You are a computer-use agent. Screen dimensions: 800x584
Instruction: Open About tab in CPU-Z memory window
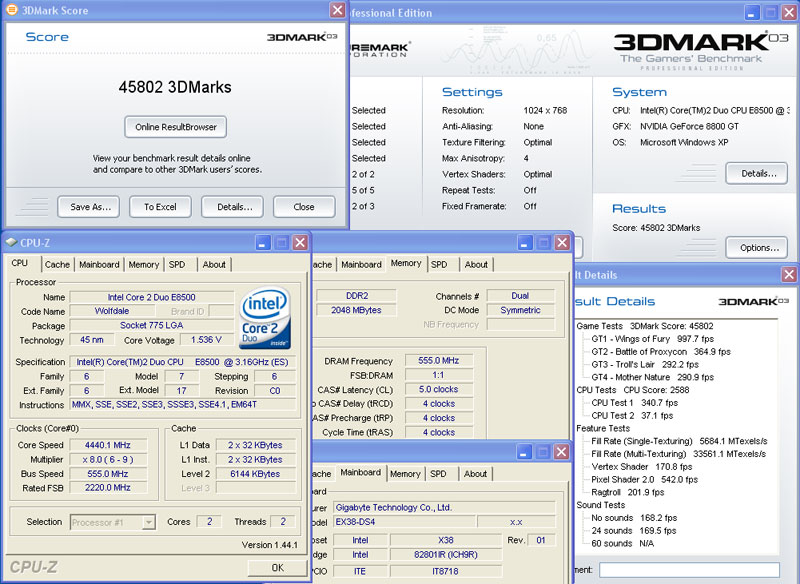(476, 264)
